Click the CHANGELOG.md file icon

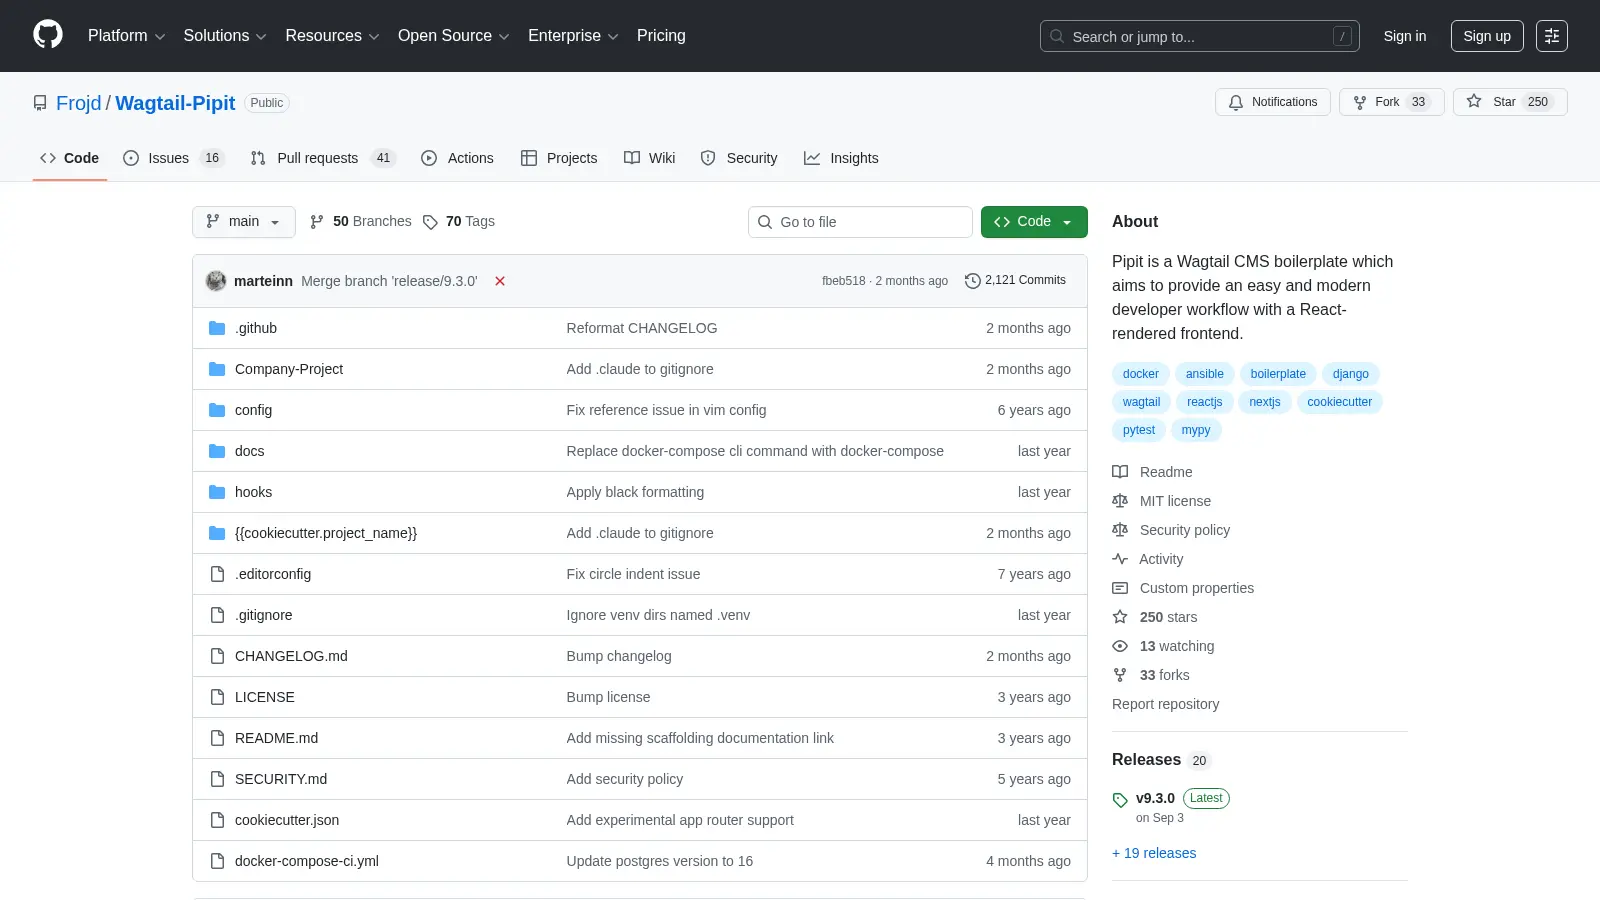(217, 656)
